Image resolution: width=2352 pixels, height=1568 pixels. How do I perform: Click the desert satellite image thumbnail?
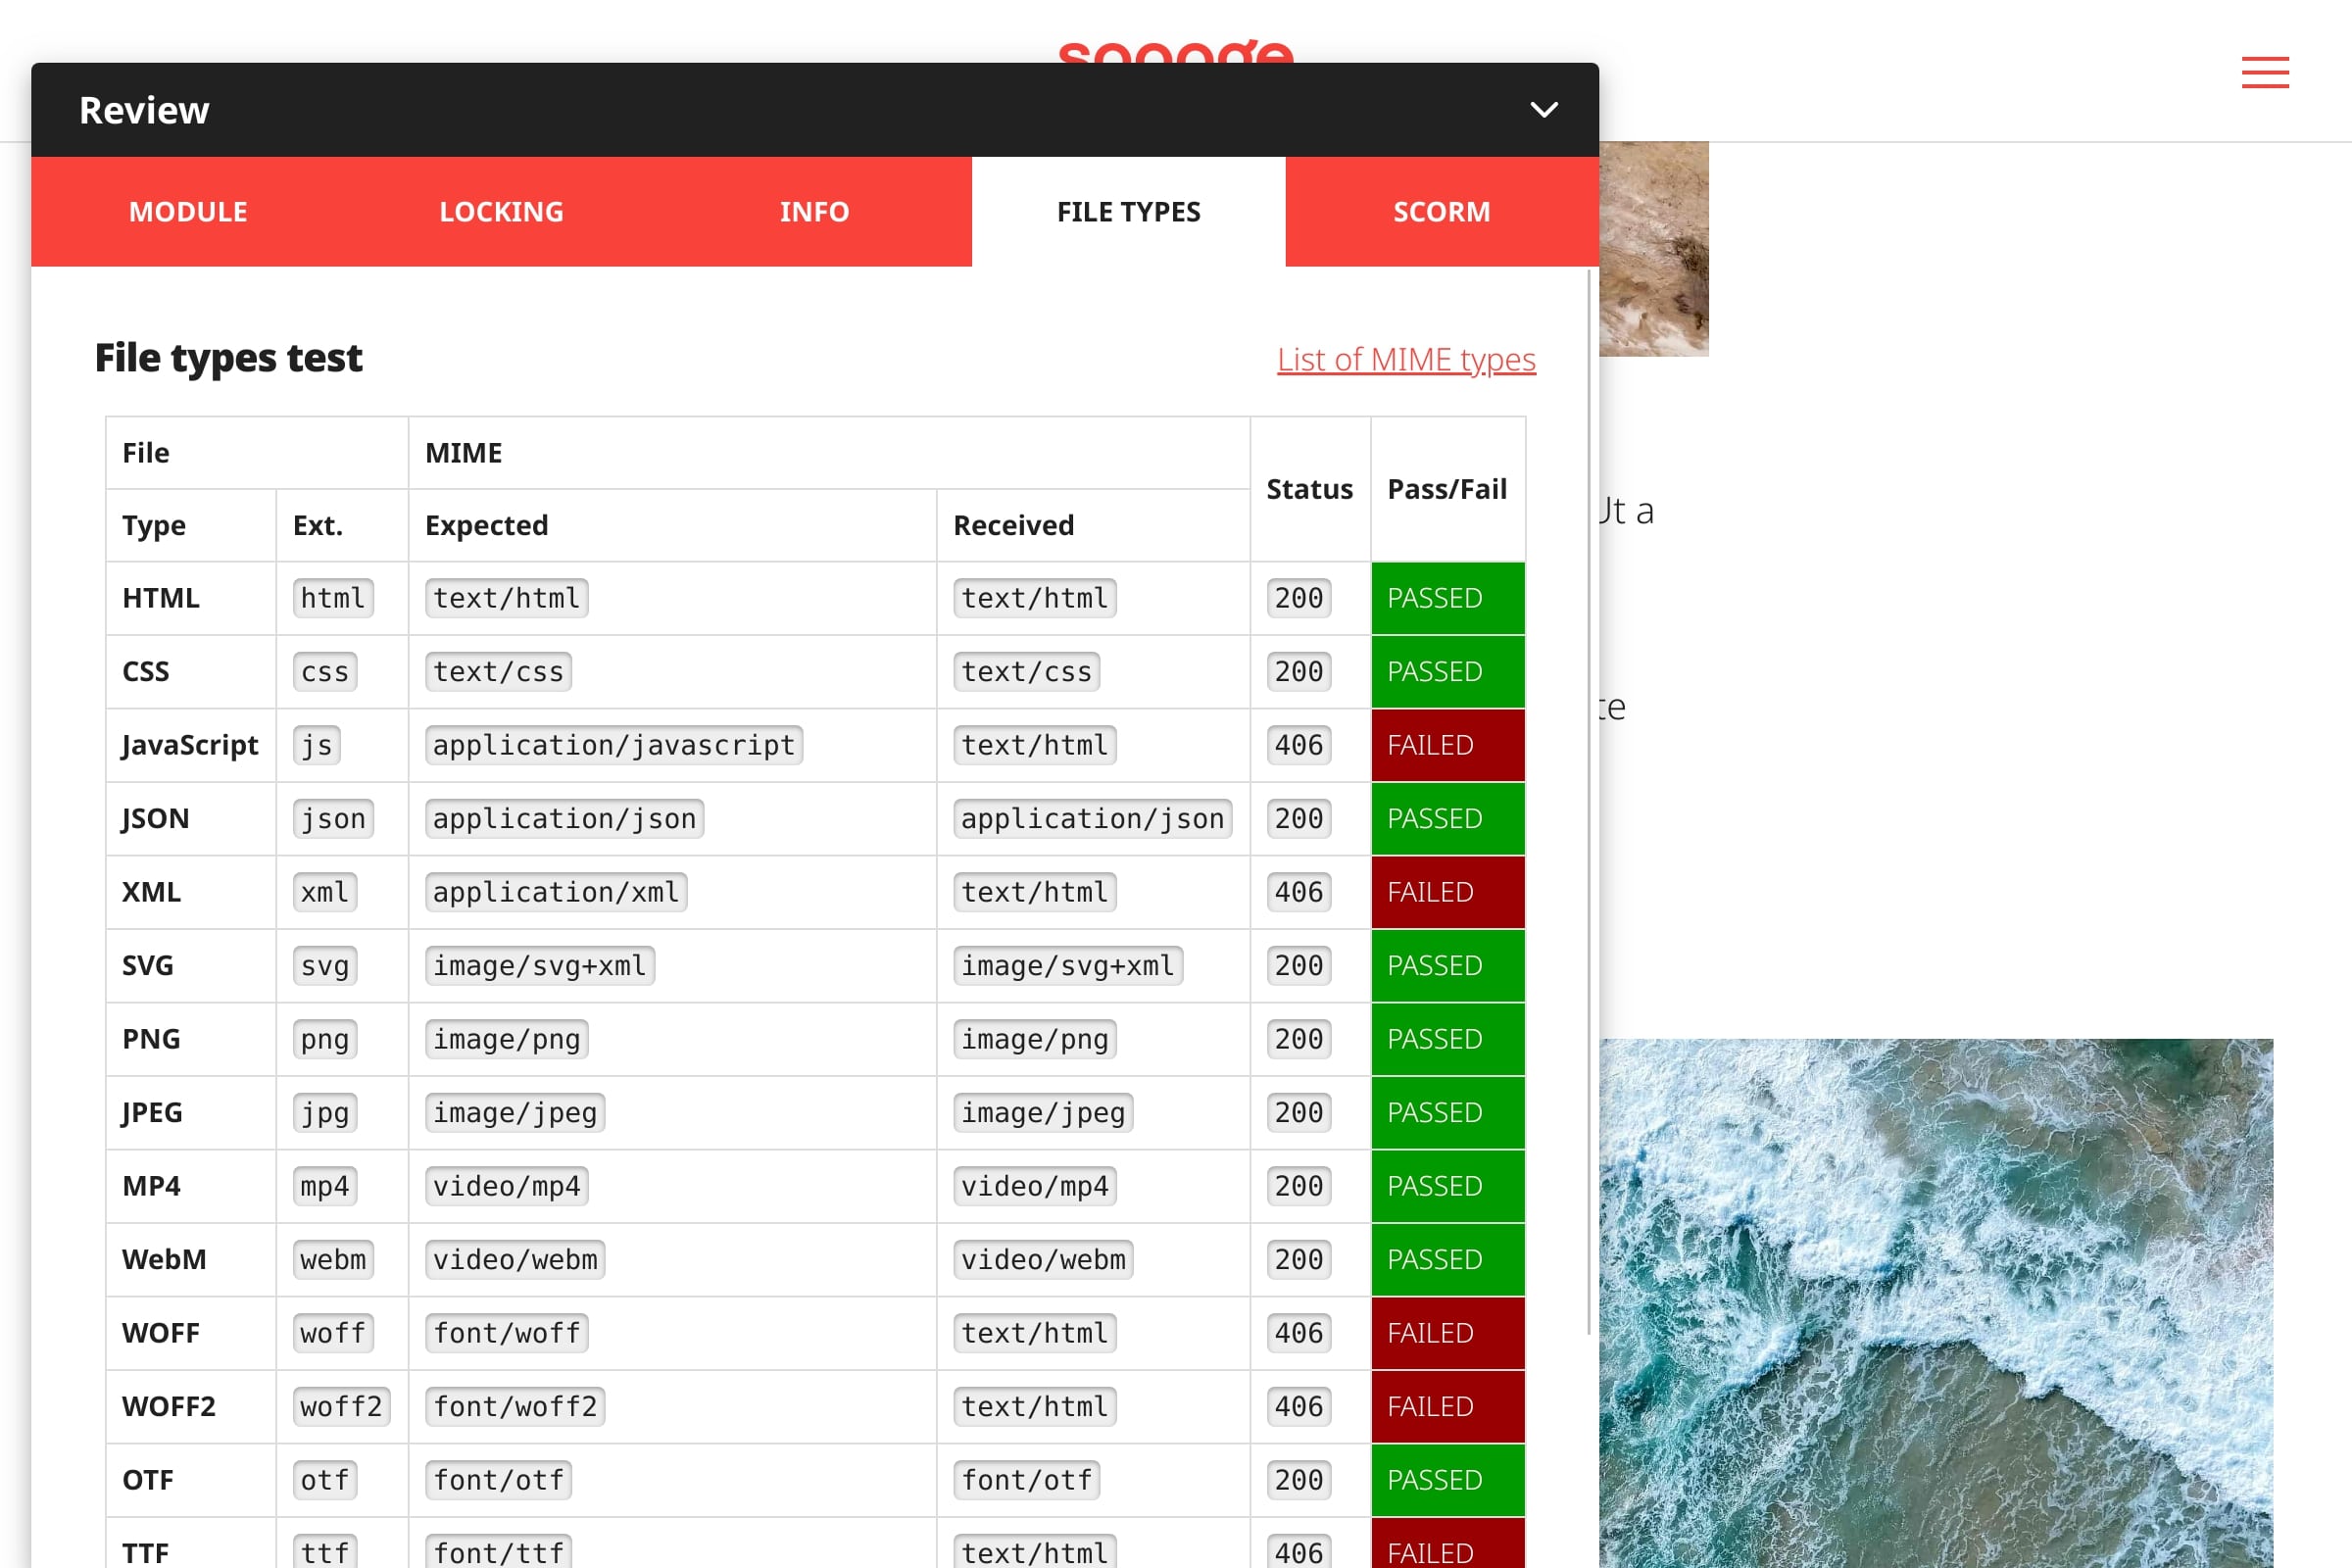[1657, 250]
